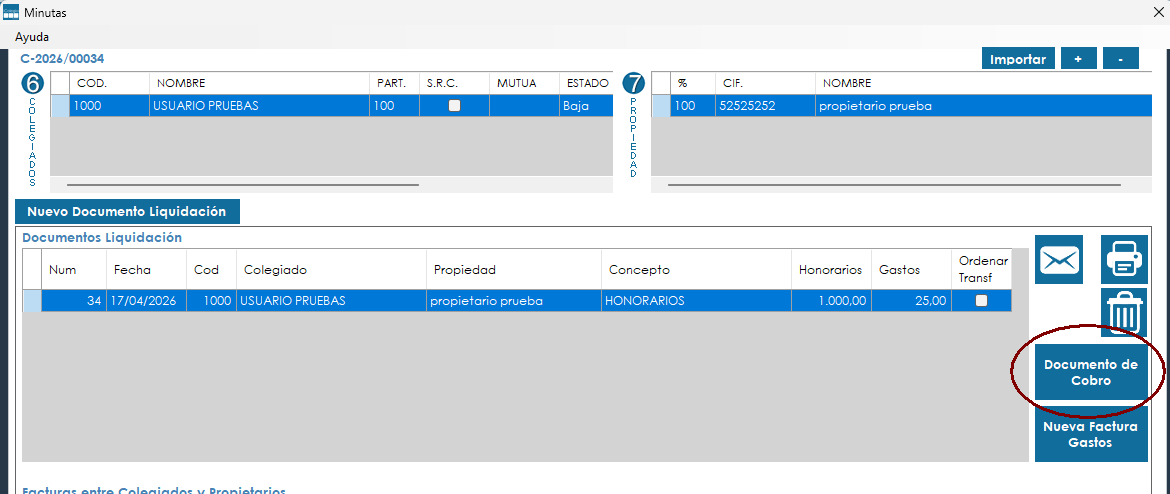Click the number 6 Colegiados badge
This screenshot has width=1170, height=494.
[32, 83]
